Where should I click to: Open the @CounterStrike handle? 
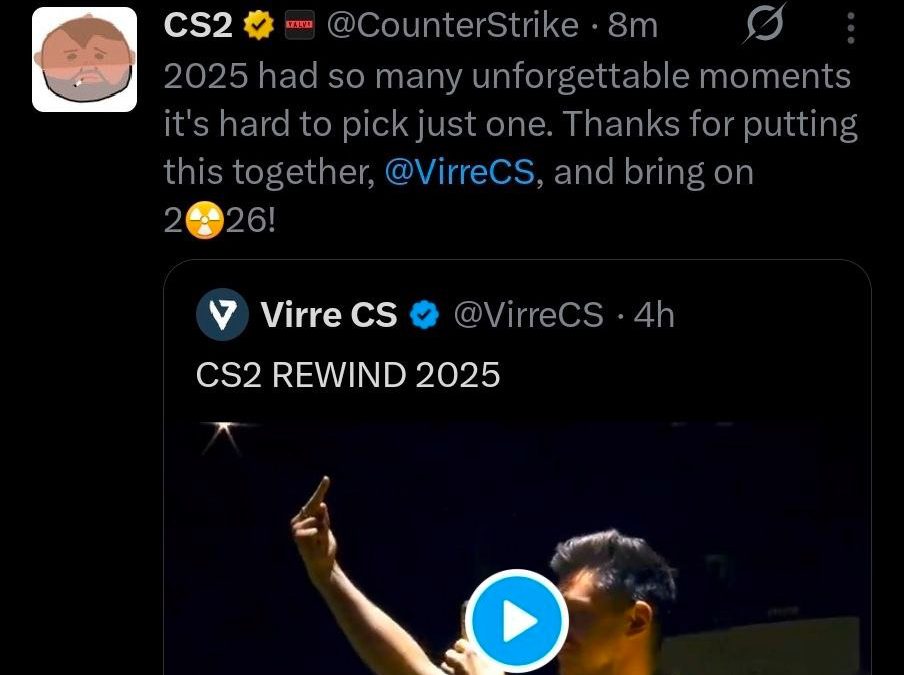point(452,26)
